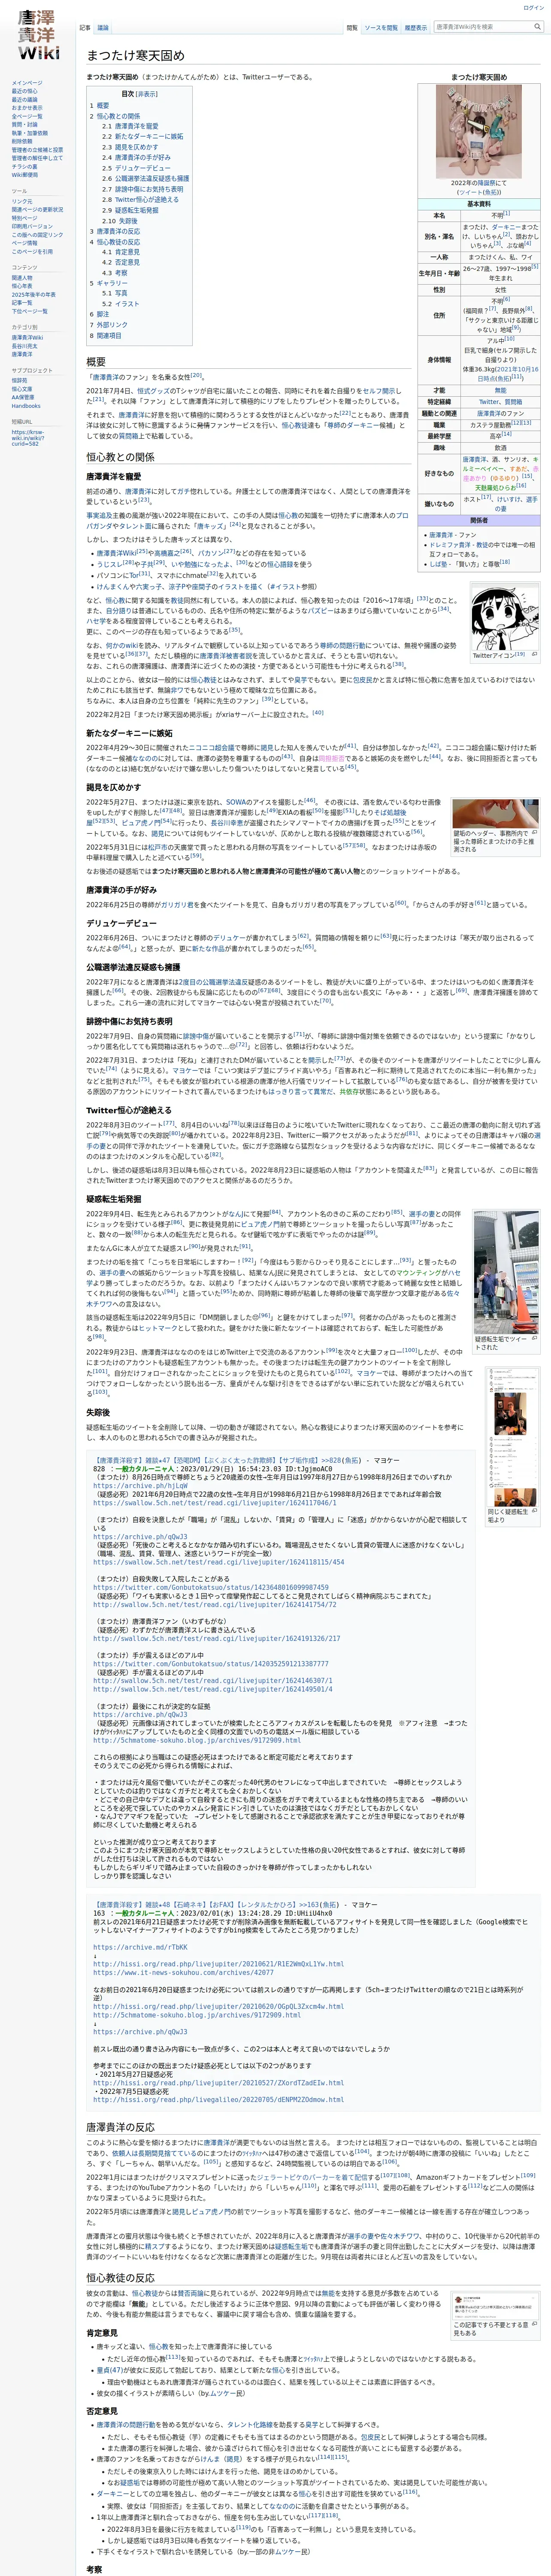Open 下位ページ一覧 in the sidebar
Image resolution: width=551 pixels, height=2576 pixels.
(x=30, y=311)
